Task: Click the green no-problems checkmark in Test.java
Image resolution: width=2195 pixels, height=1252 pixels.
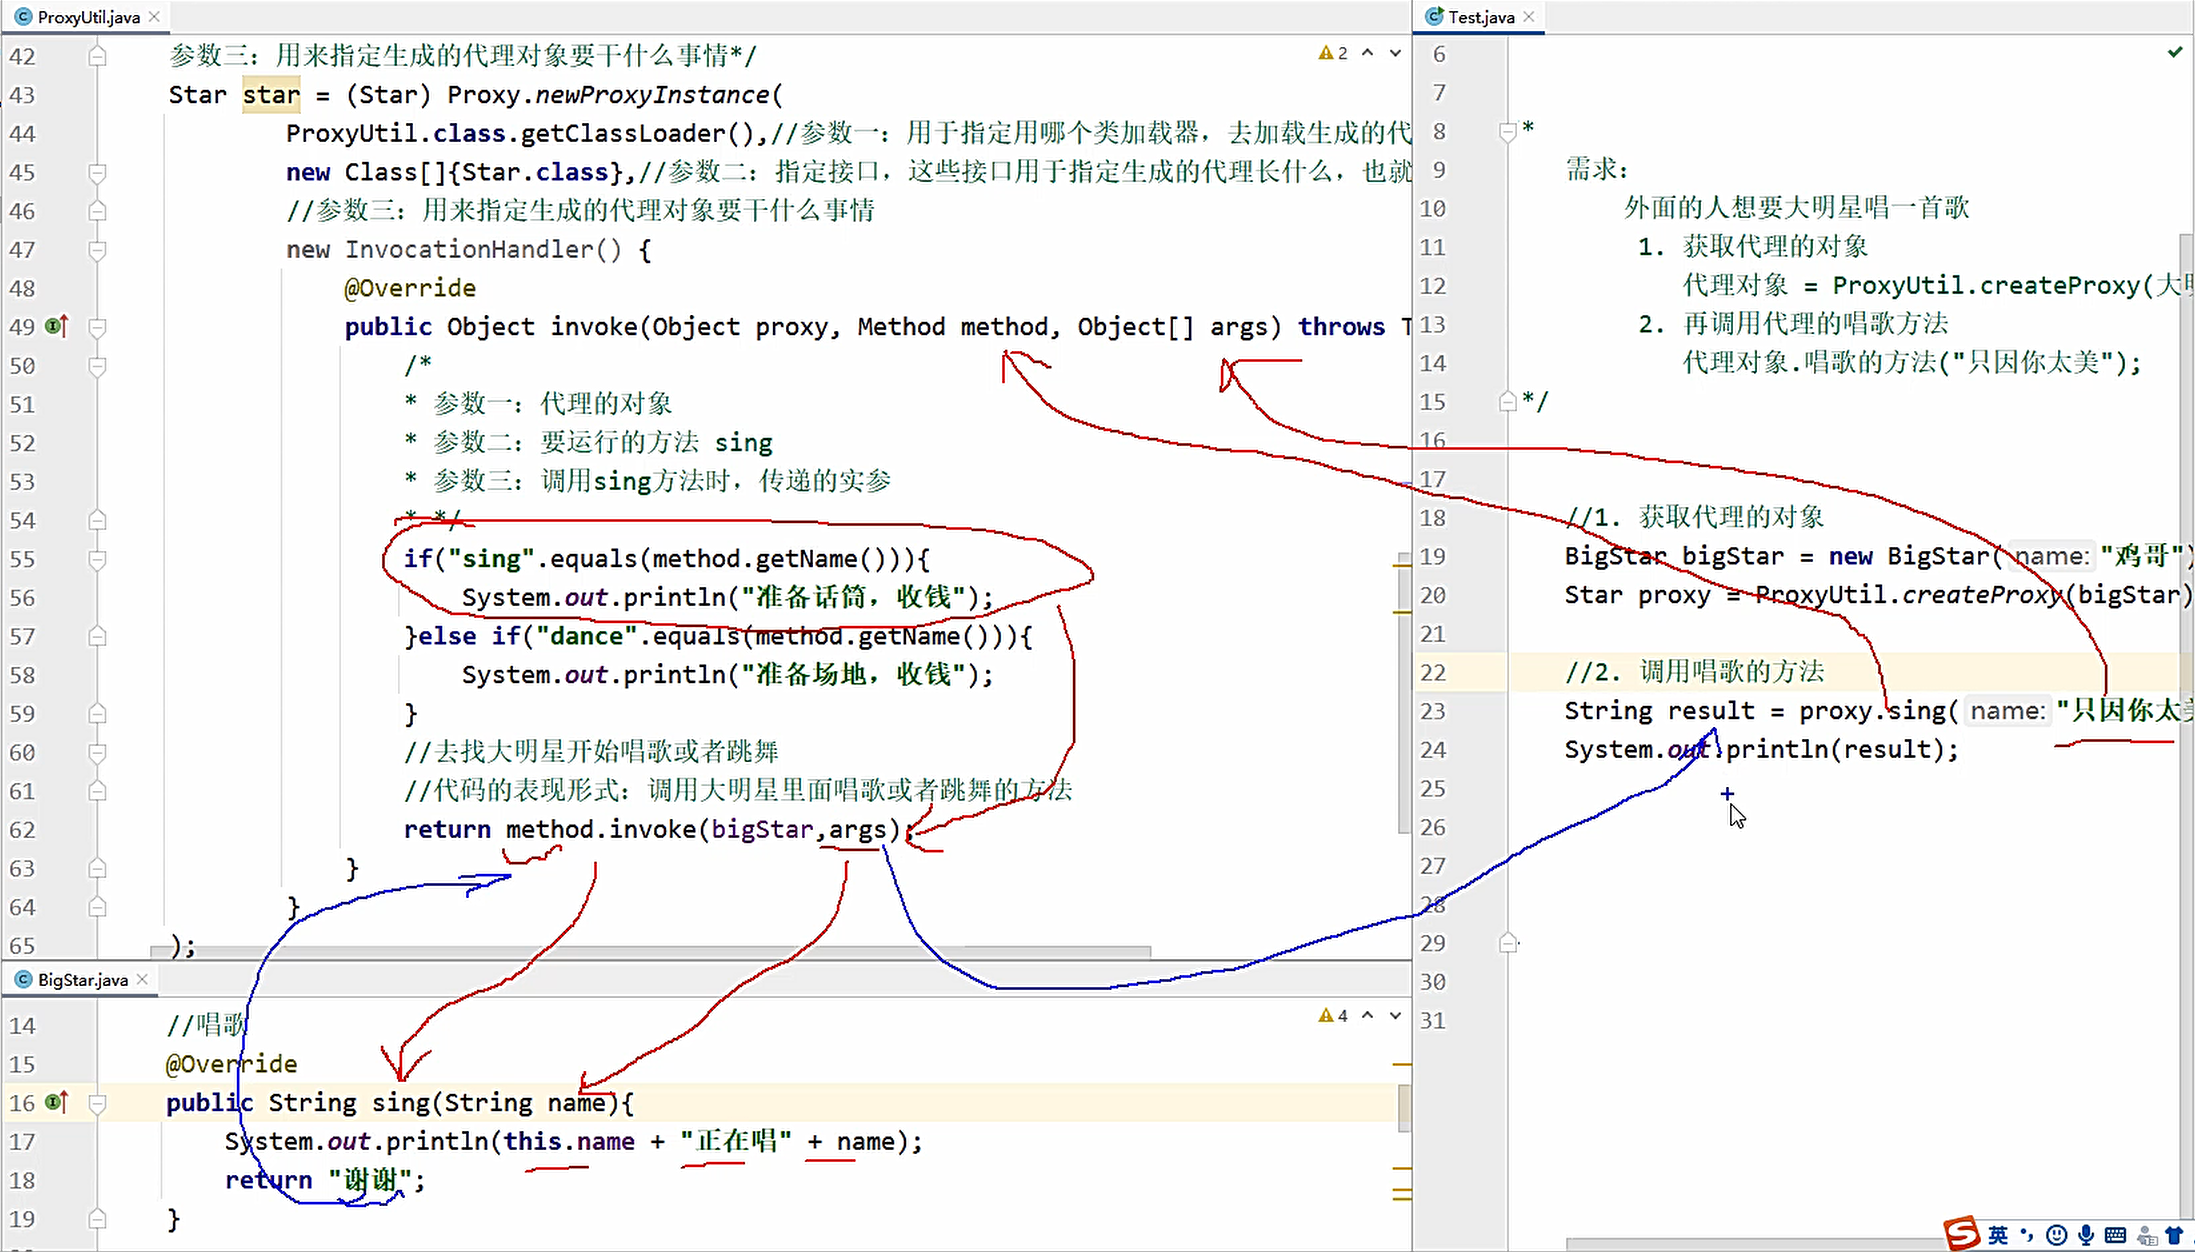Action: 2175,52
